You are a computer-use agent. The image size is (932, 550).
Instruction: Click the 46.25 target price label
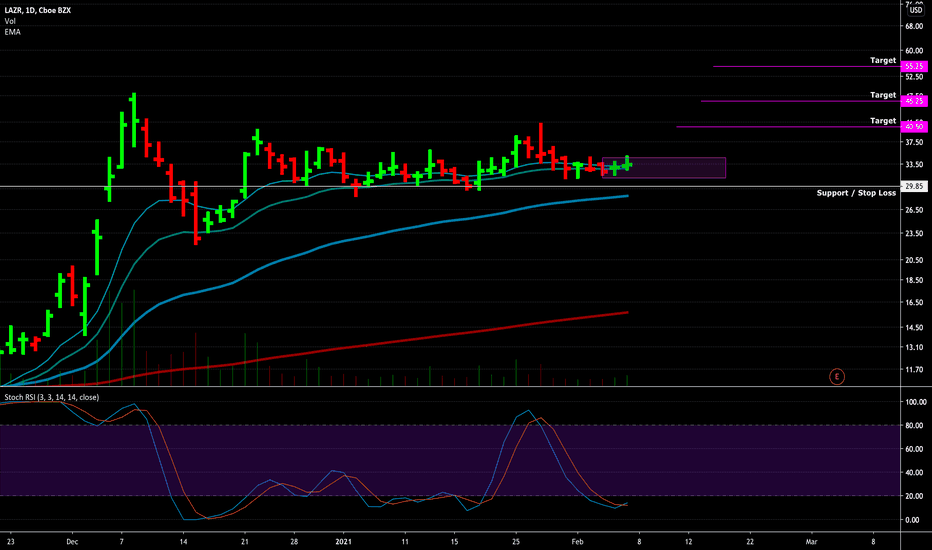914,101
